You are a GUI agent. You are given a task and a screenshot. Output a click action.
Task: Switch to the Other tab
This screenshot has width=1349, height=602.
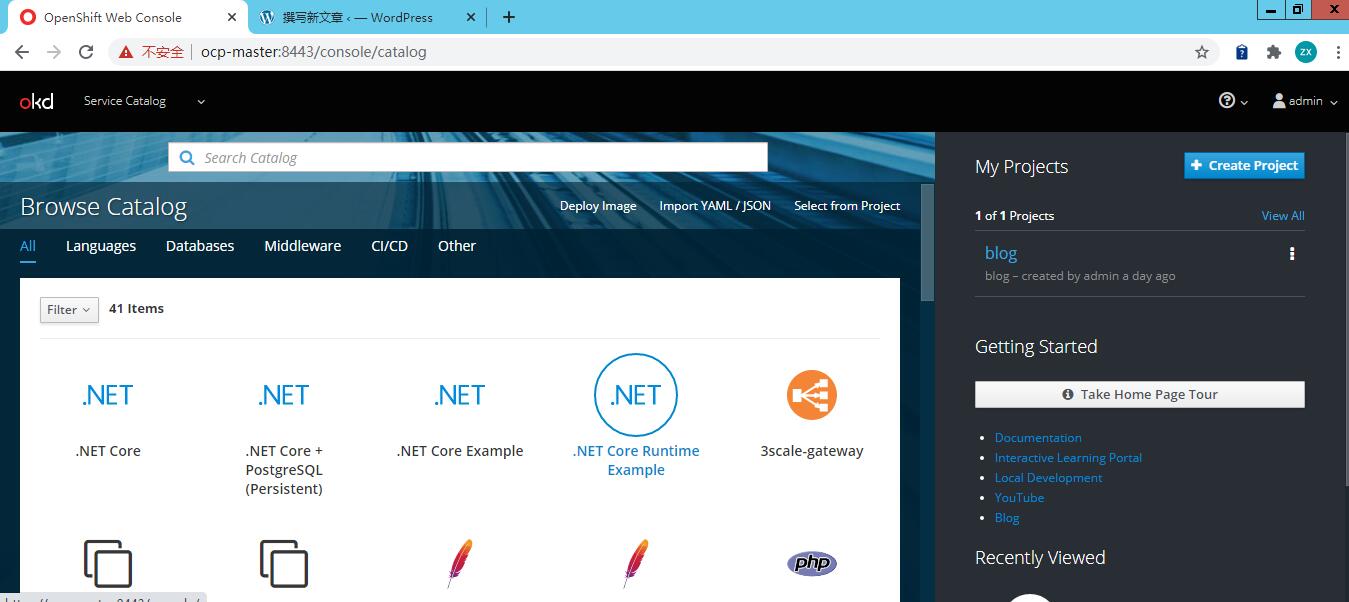click(457, 246)
